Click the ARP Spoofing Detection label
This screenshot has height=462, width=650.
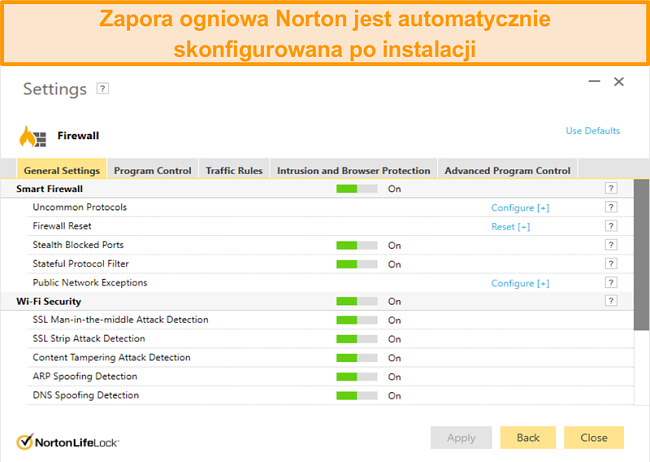coord(85,376)
